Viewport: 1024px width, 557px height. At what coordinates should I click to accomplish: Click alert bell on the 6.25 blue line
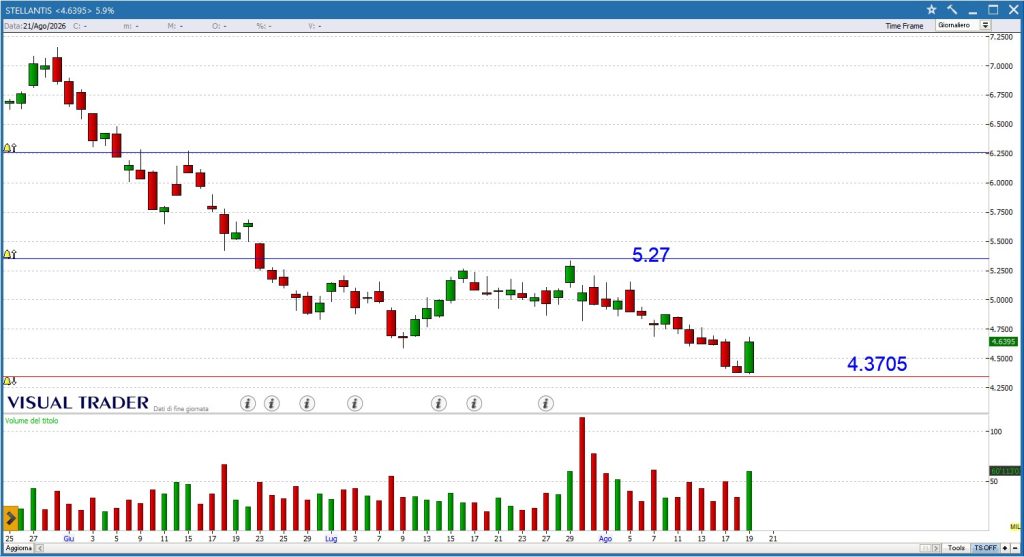click(x=9, y=148)
